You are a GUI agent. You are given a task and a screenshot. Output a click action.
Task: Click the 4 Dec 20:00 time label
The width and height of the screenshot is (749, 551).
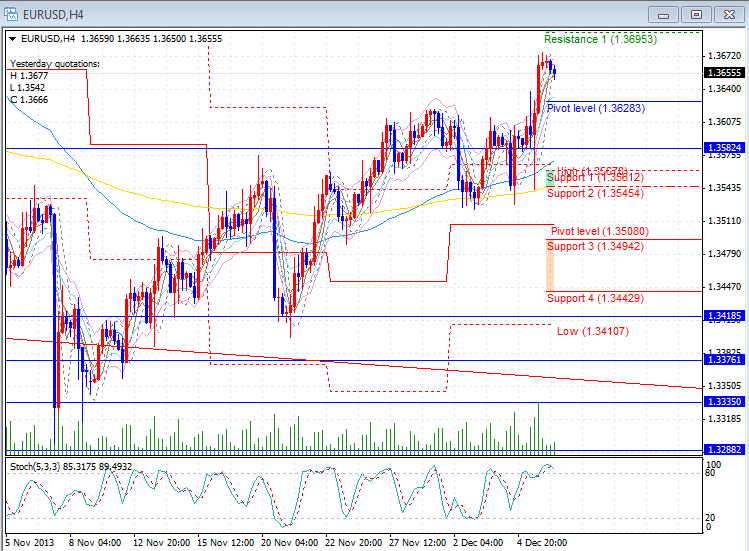(542, 543)
